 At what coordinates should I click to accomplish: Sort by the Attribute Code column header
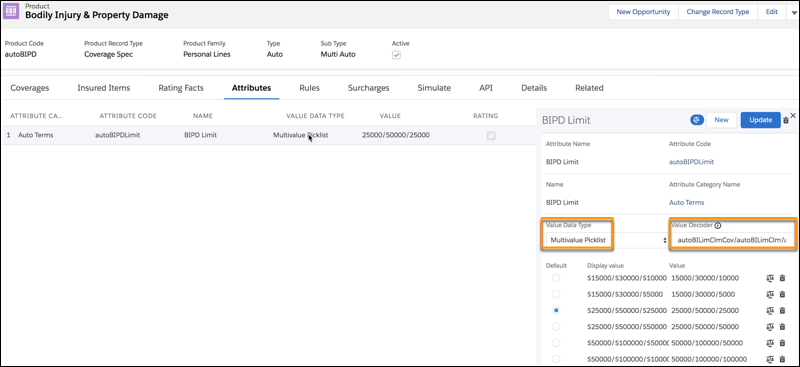click(x=128, y=116)
